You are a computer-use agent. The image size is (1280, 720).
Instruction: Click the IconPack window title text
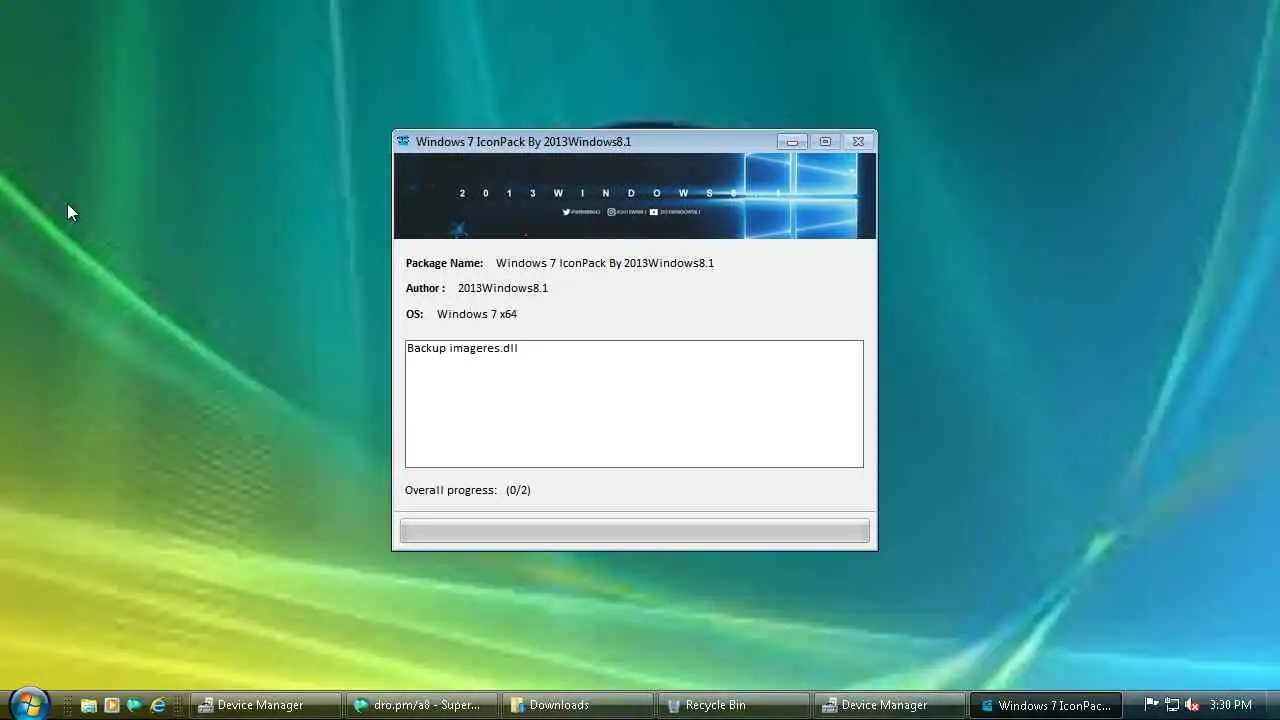(x=523, y=141)
